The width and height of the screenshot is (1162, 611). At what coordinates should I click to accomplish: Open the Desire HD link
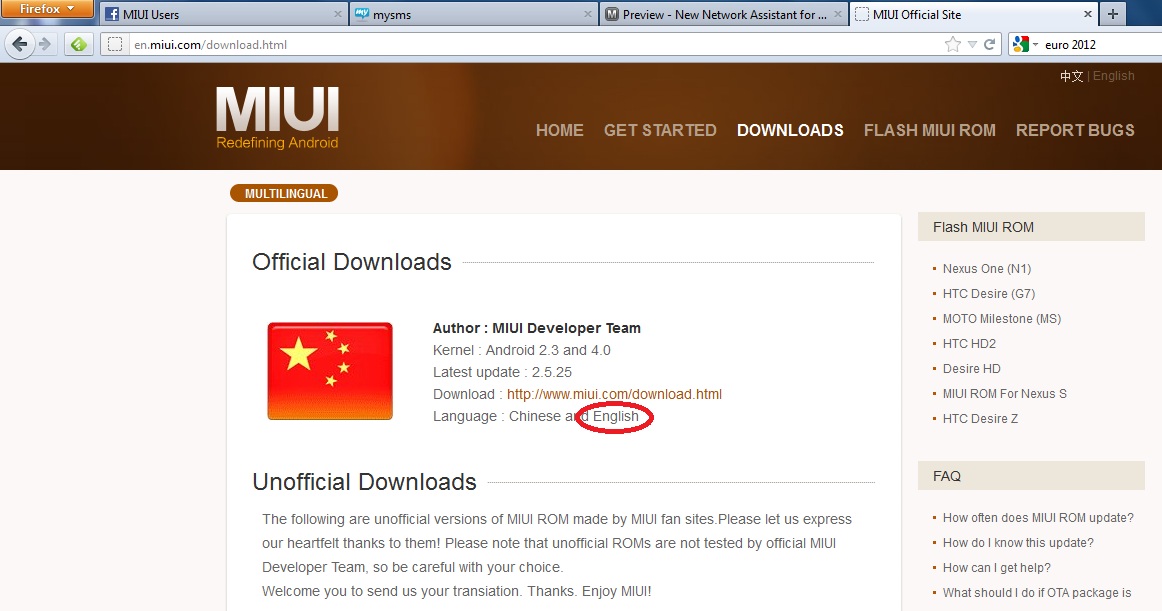(x=972, y=369)
